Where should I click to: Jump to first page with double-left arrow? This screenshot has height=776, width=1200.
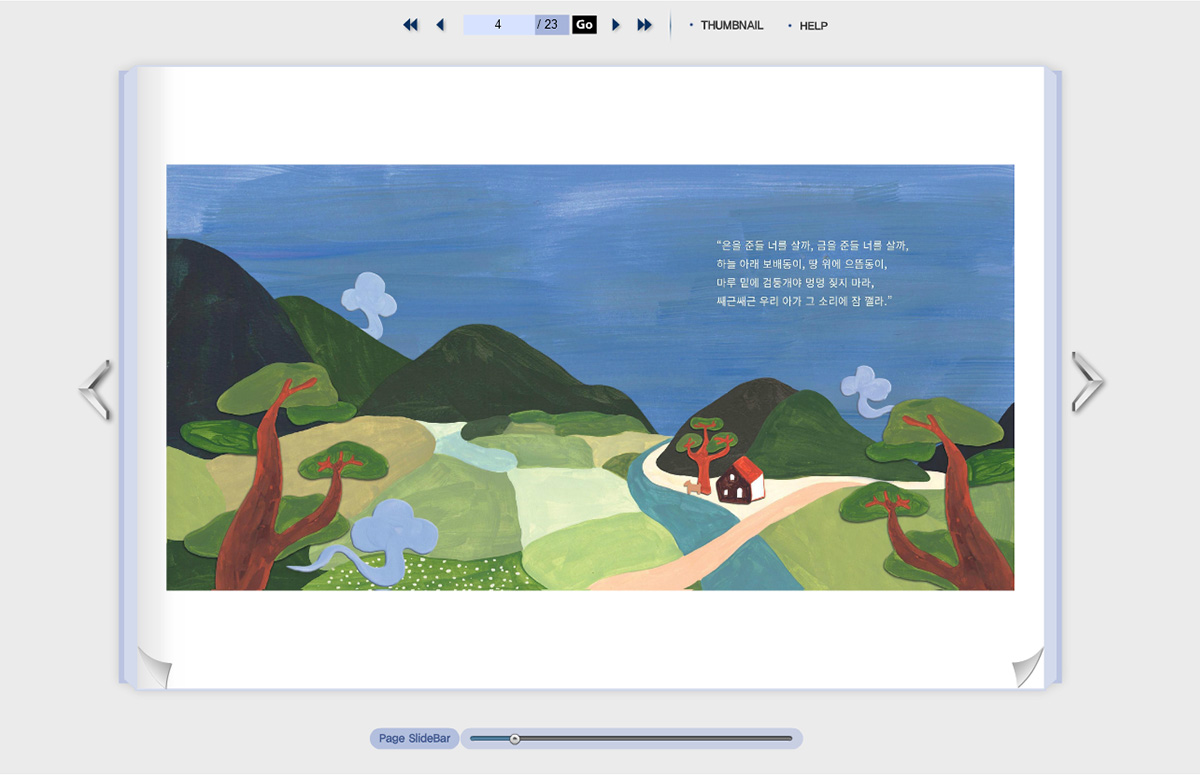(x=410, y=25)
